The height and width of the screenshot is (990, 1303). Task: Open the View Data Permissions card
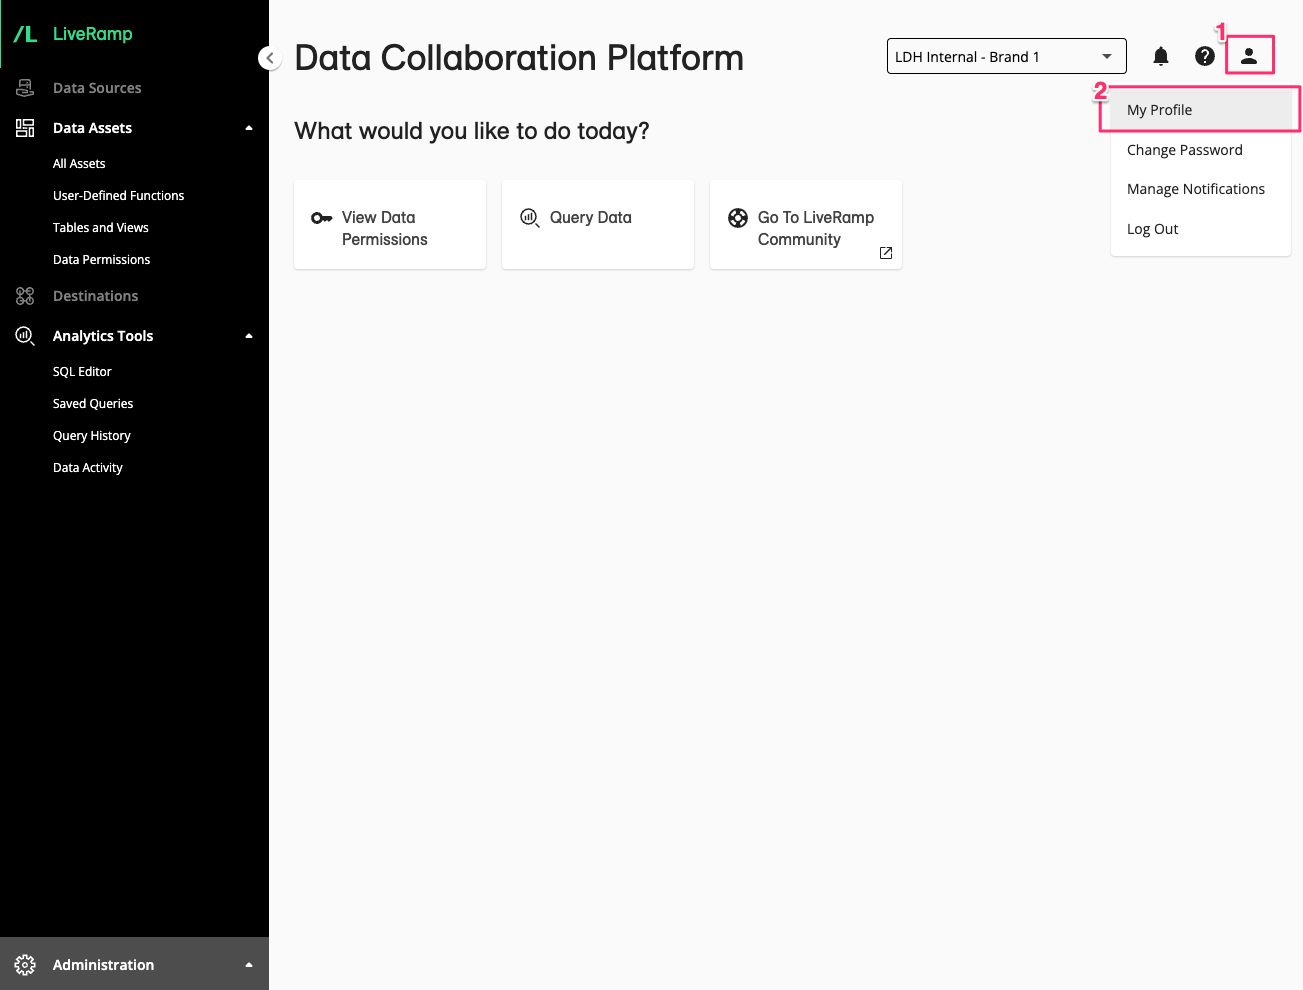(390, 225)
